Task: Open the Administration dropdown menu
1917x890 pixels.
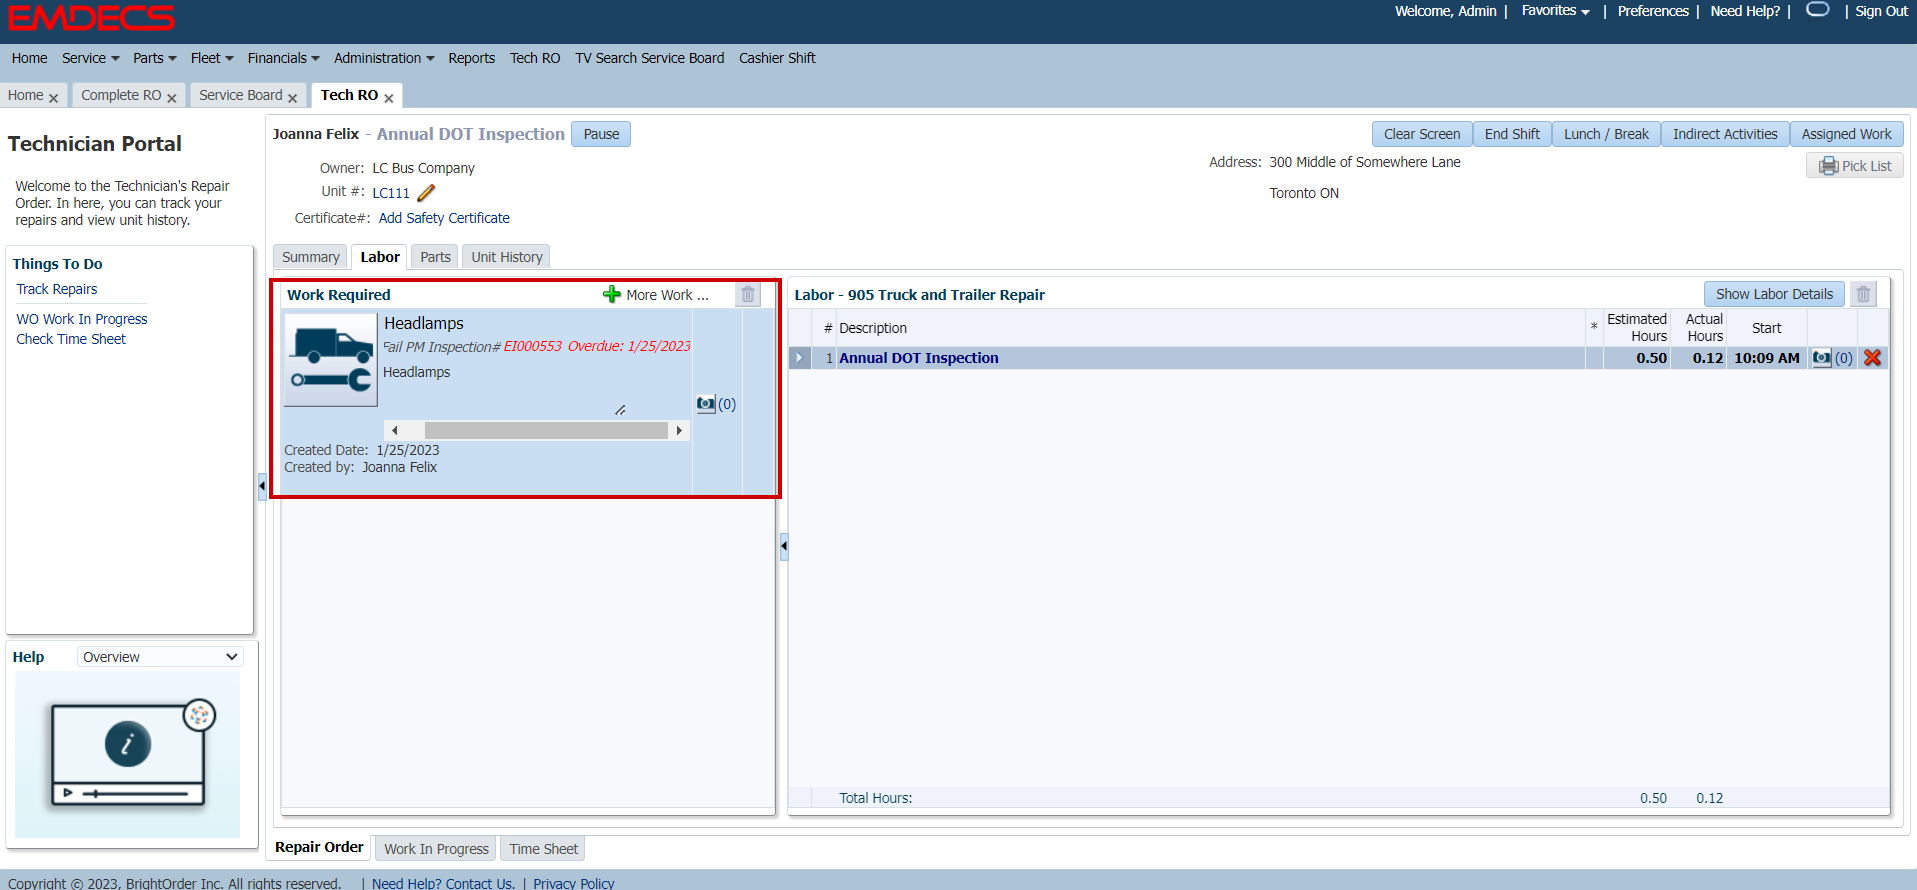Action: [x=384, y=58]
